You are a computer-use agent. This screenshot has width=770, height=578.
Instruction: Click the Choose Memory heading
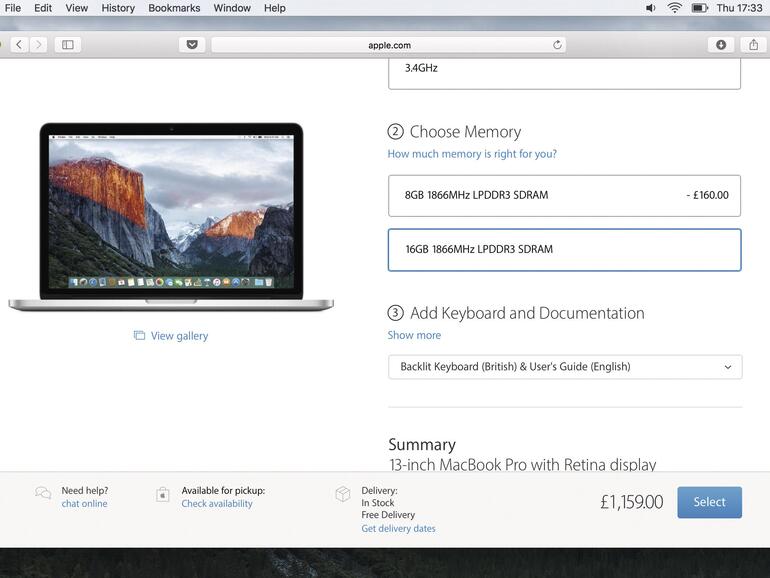(x=465, y=132)
